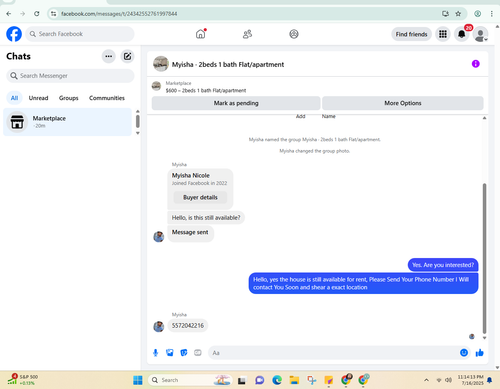Go back in browser
Screen dimensions: 500x389
[9, 14]
